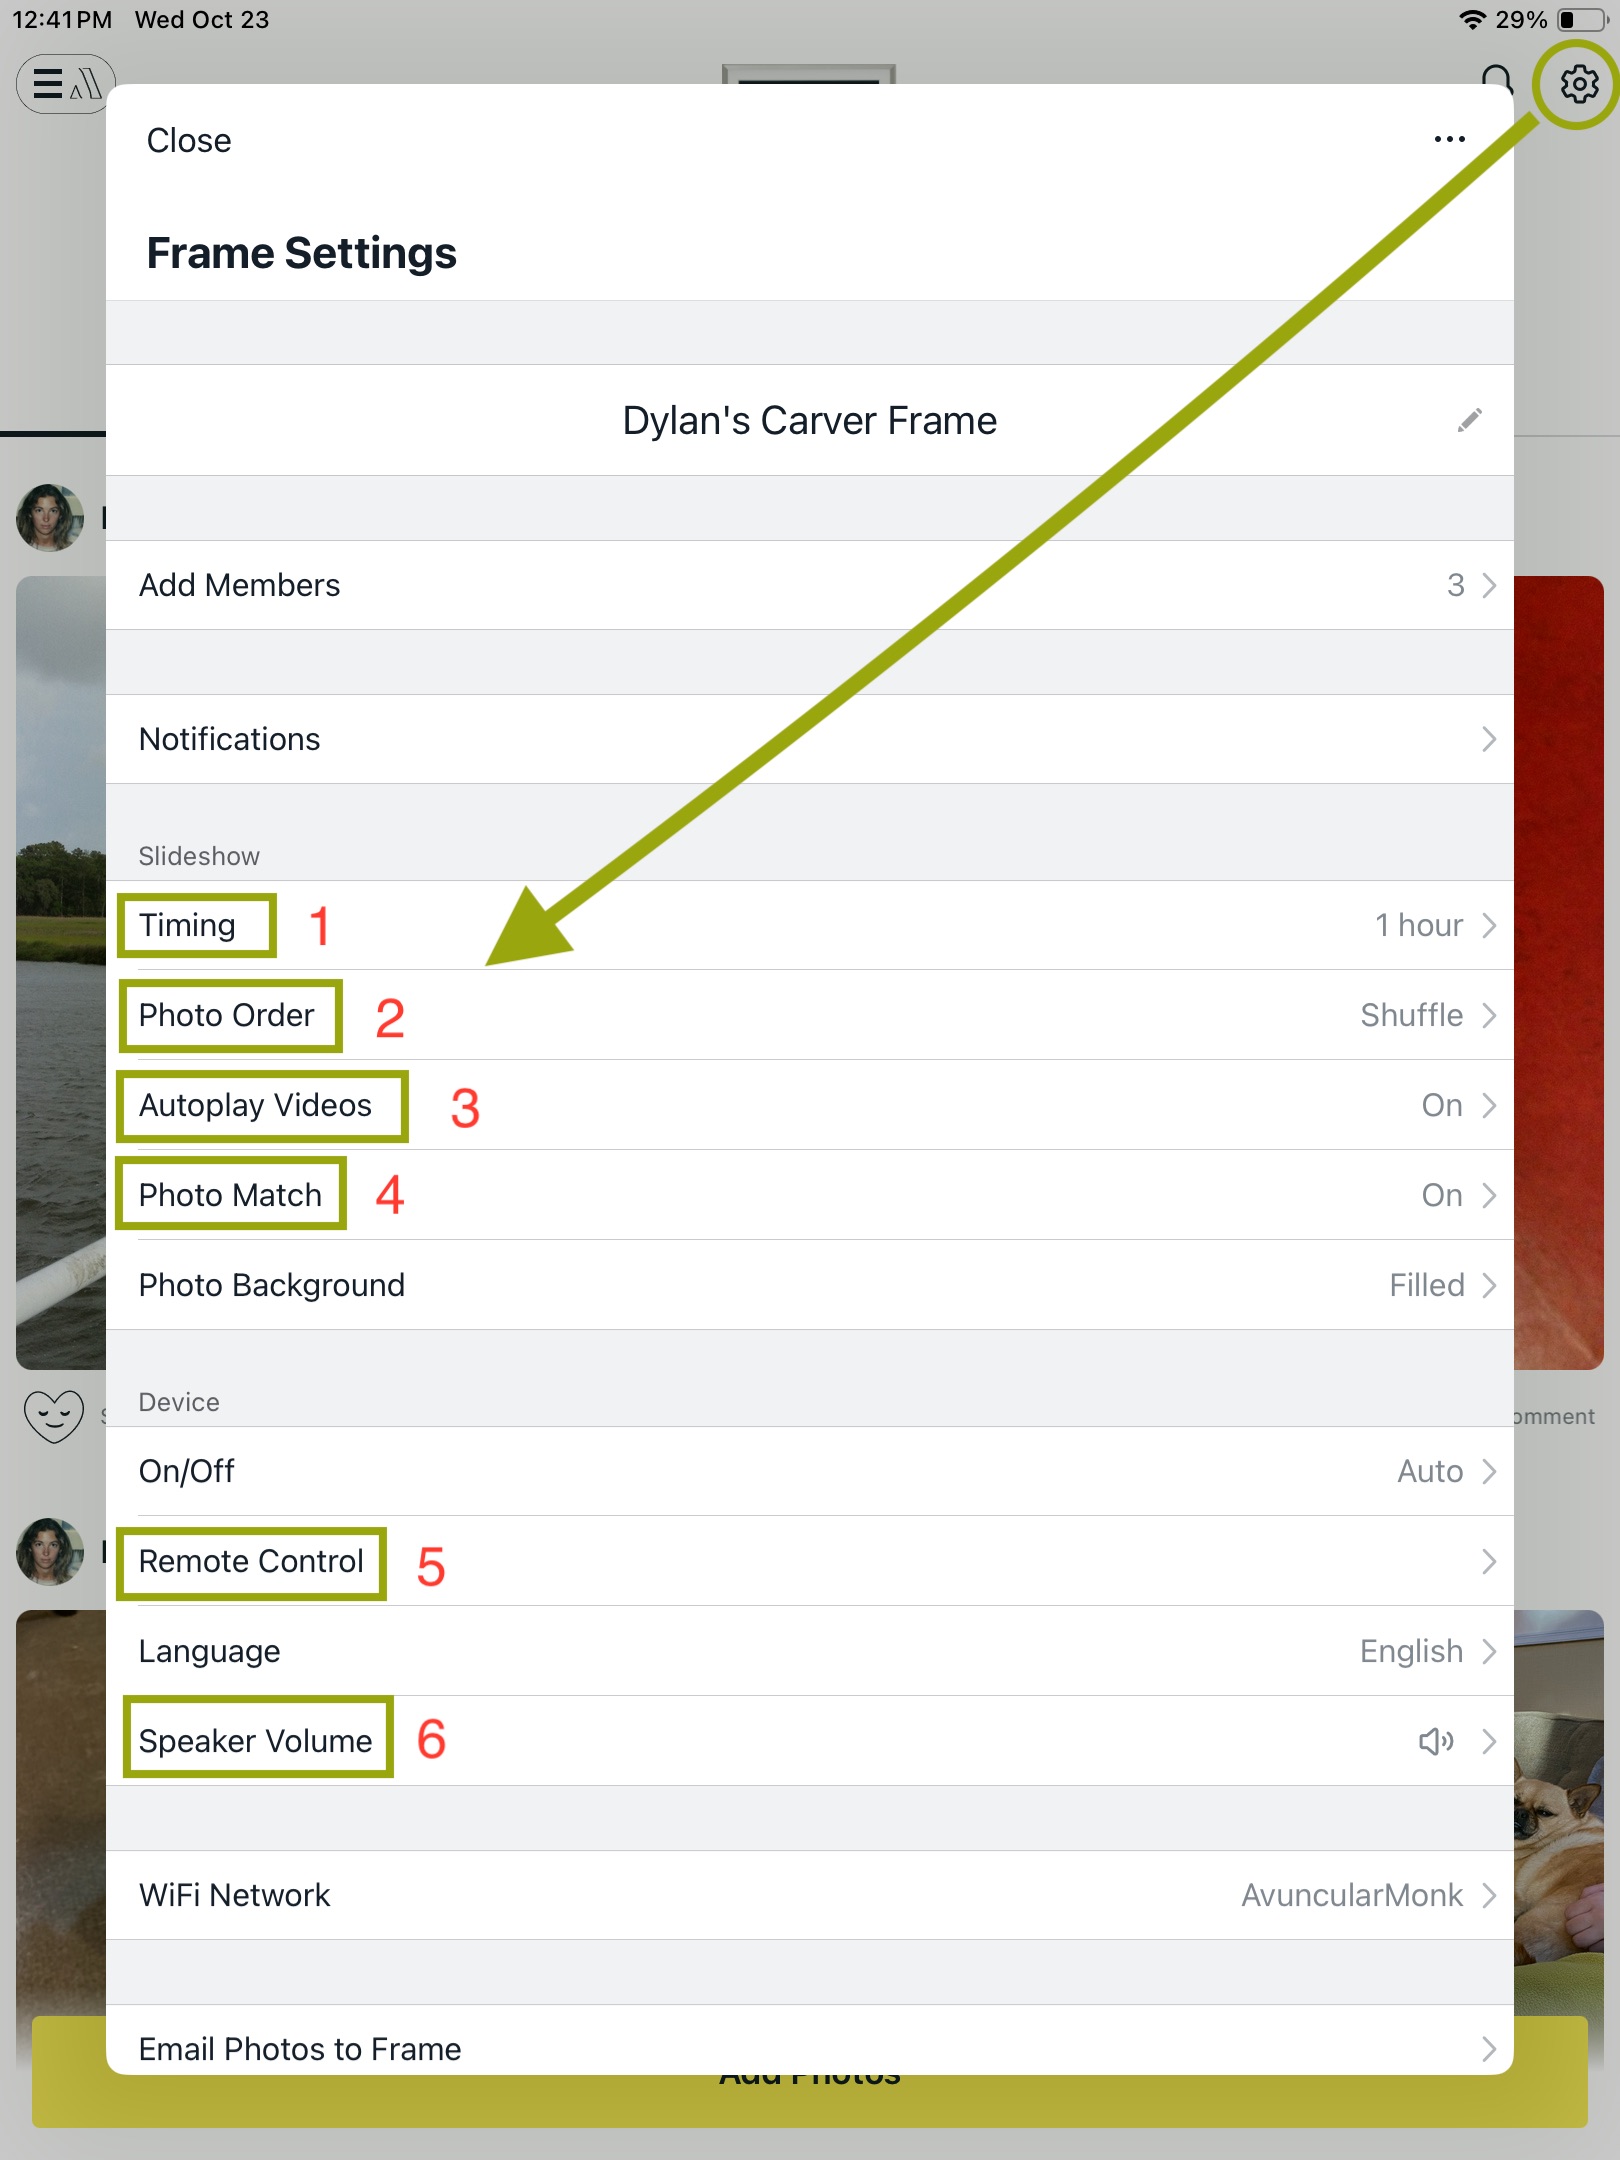The image size is (1620, 2160).
Task: Open Photo Order Shuffle selector
Action: pyautogui.click(x=810, y=1015)
